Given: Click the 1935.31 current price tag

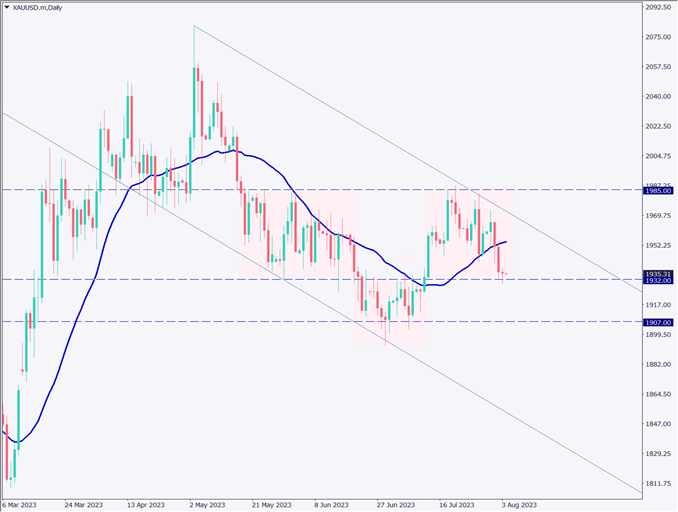Looking at the screenshot, I should coord(657,273).
